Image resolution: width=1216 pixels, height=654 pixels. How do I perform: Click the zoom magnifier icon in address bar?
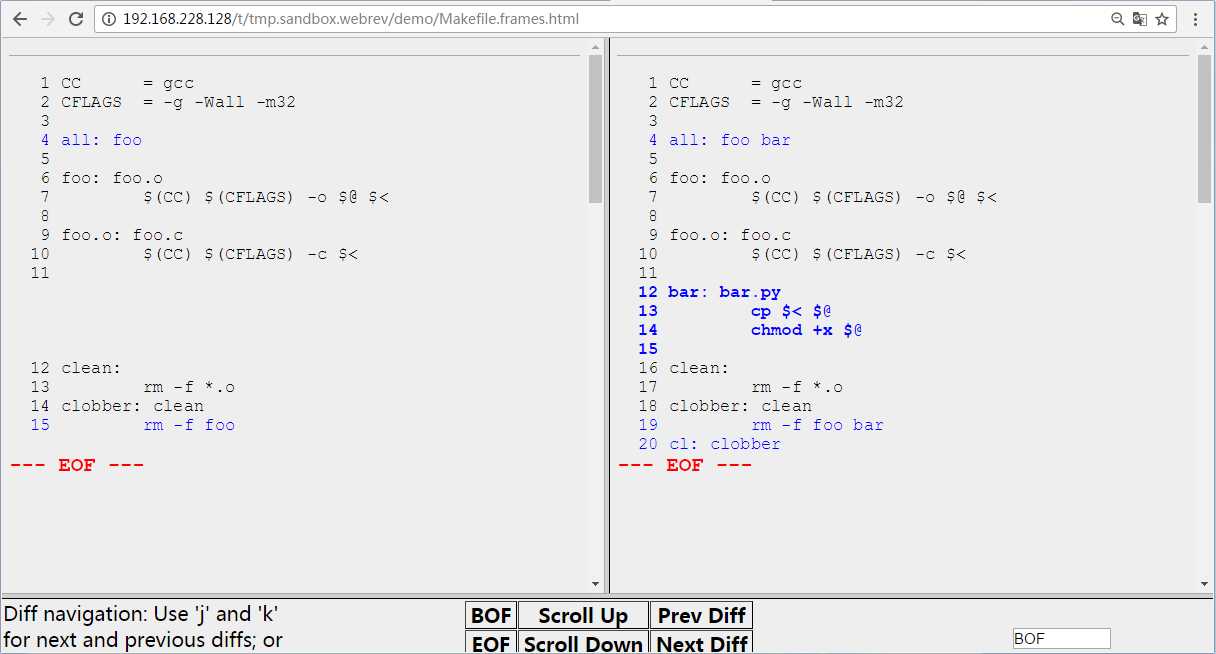pyautogui.click(x=1118, y=19)
